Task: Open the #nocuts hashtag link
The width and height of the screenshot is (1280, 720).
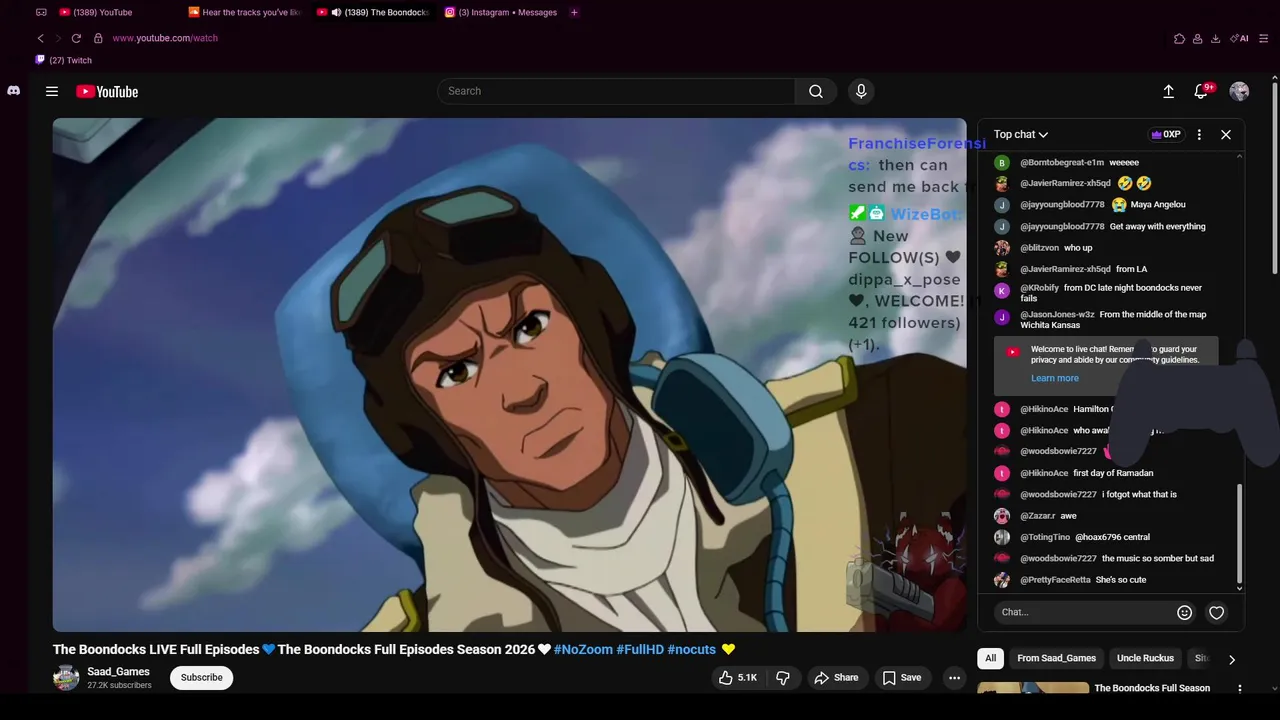Action: tap(692, 649)
